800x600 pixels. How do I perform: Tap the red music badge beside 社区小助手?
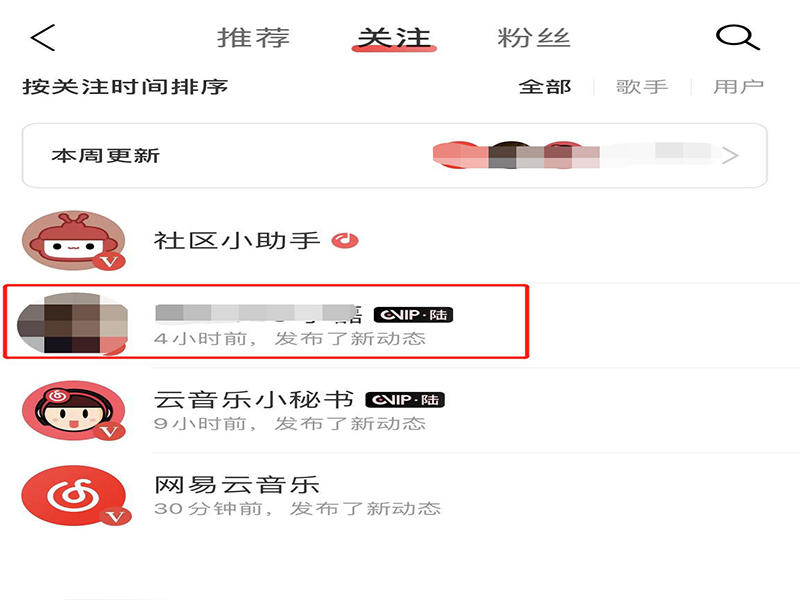[x=345, y=240]
